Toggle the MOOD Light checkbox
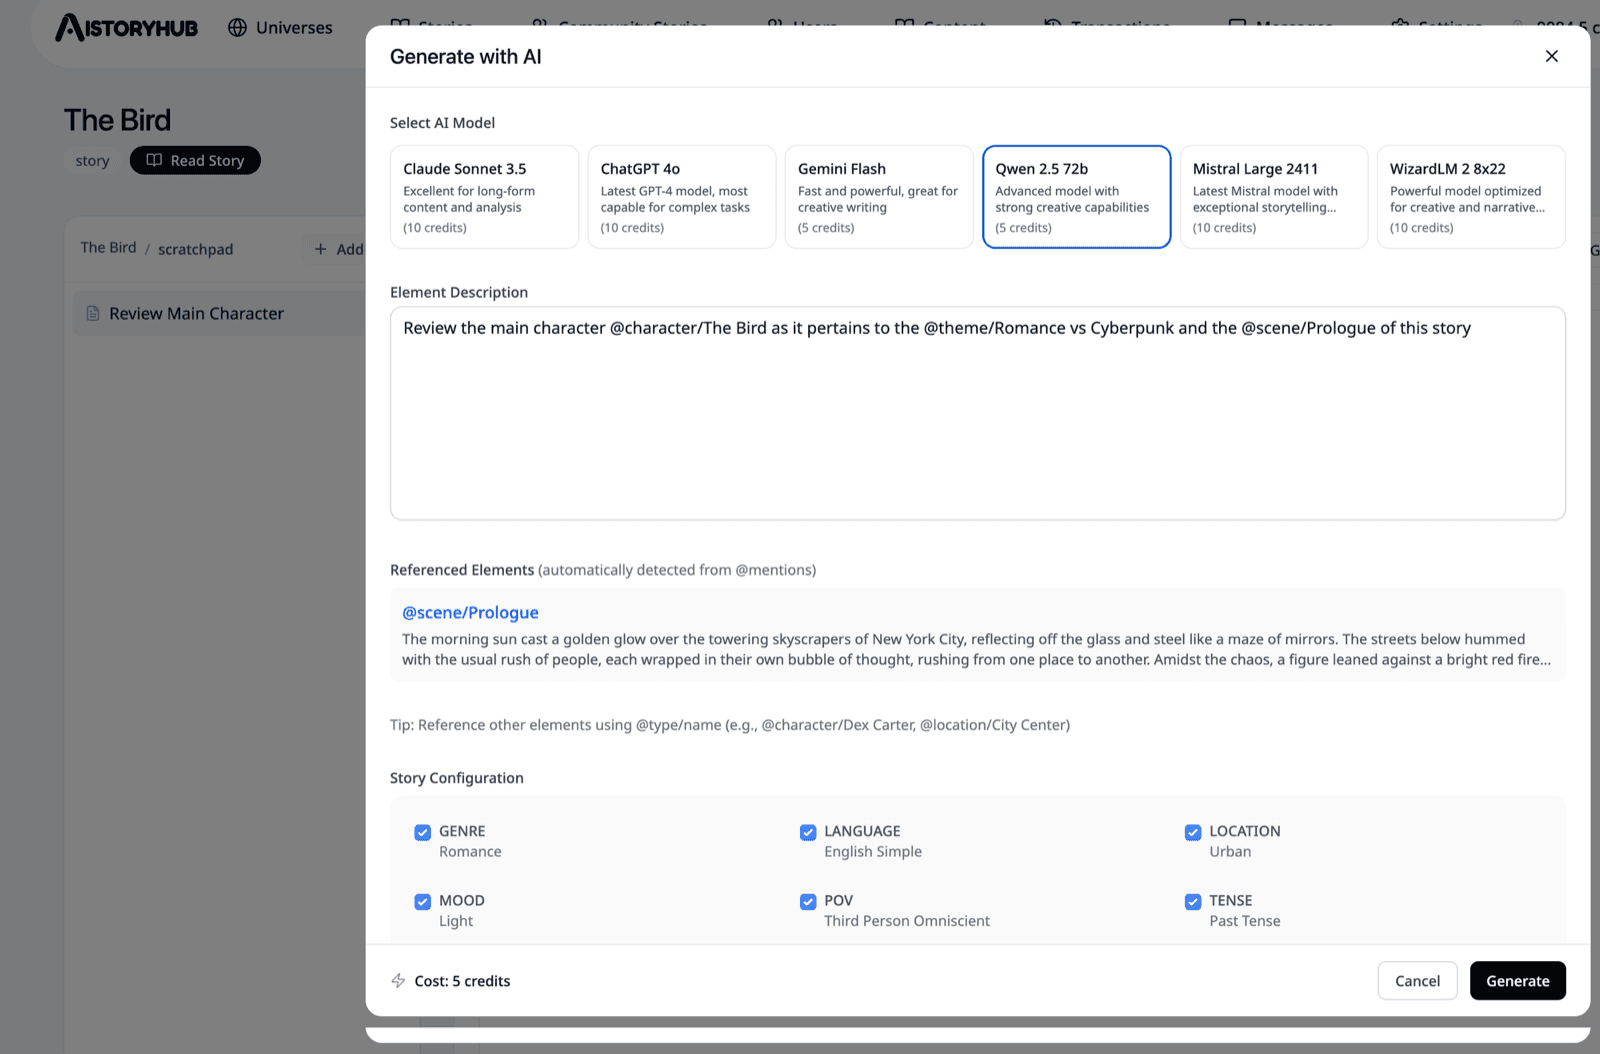The height and width of the screenshot is (1054, 1600). (x=423, y=902)
